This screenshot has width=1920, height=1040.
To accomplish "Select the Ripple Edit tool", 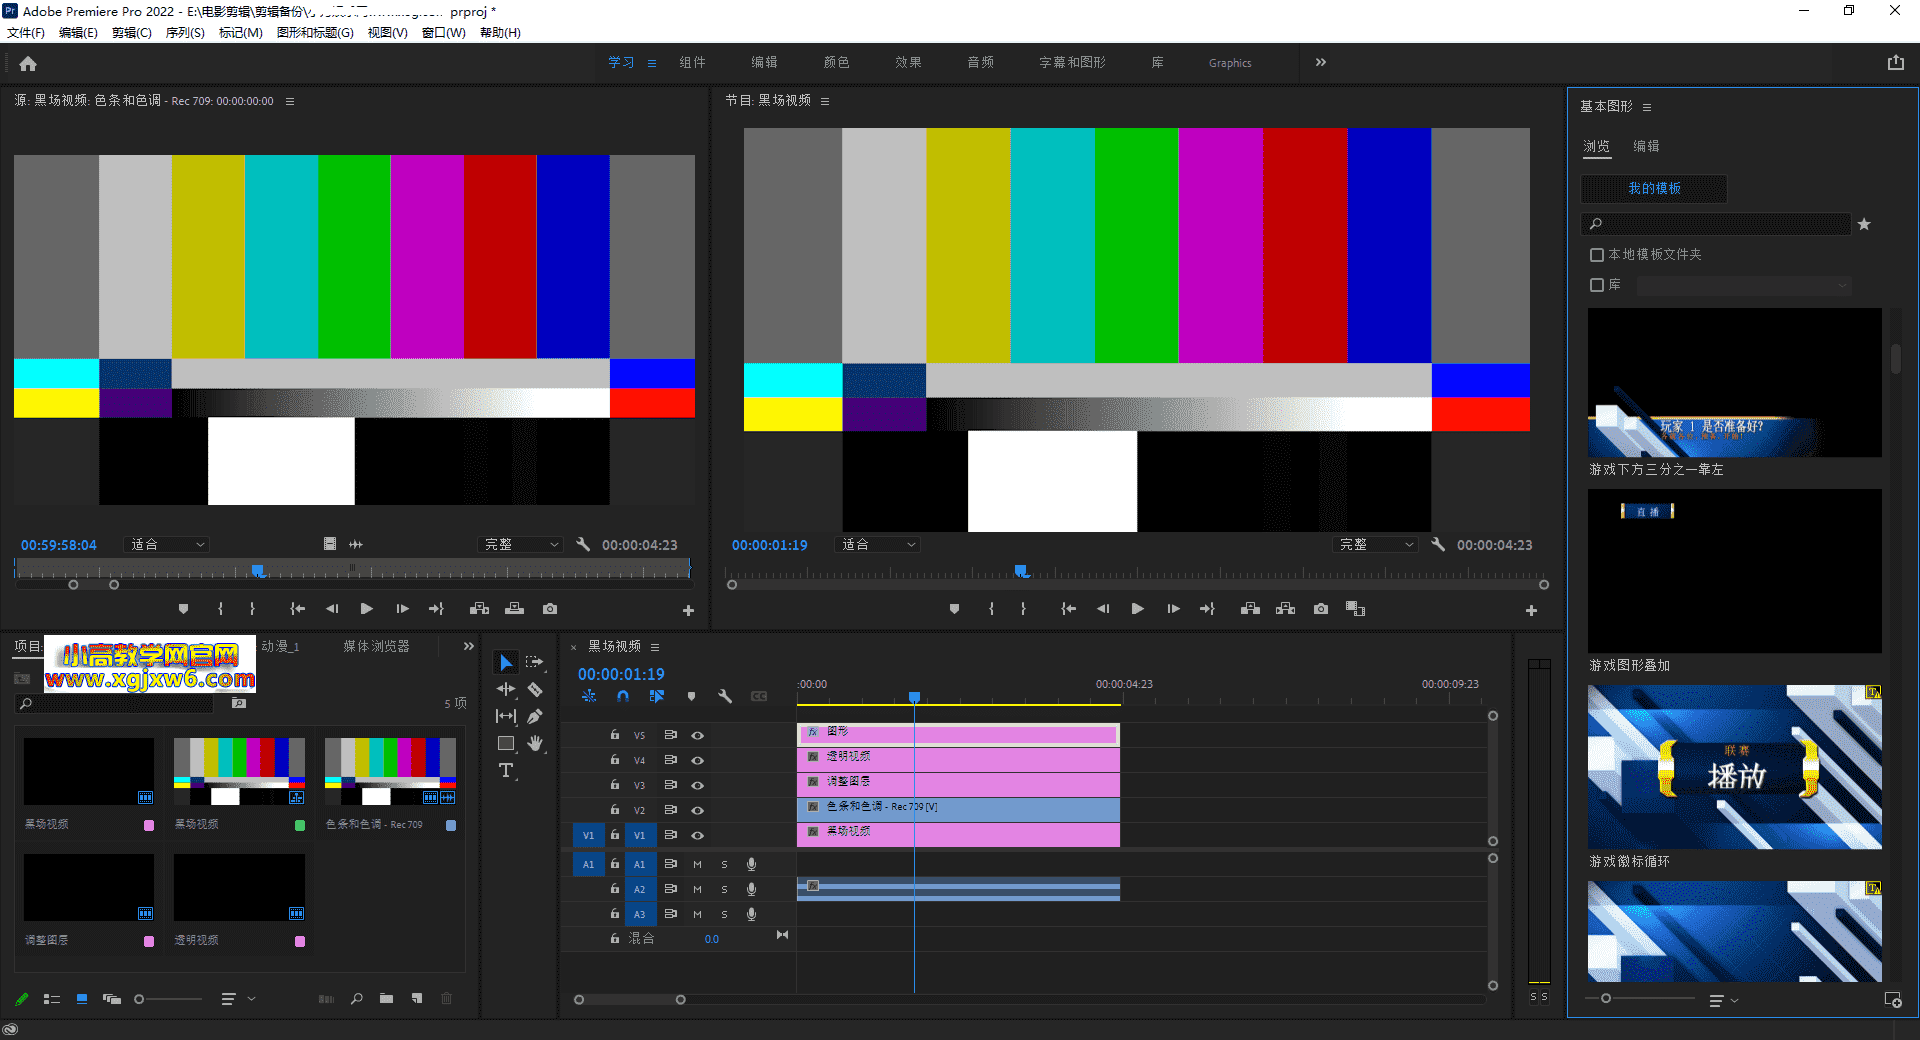I will [506, 689].
